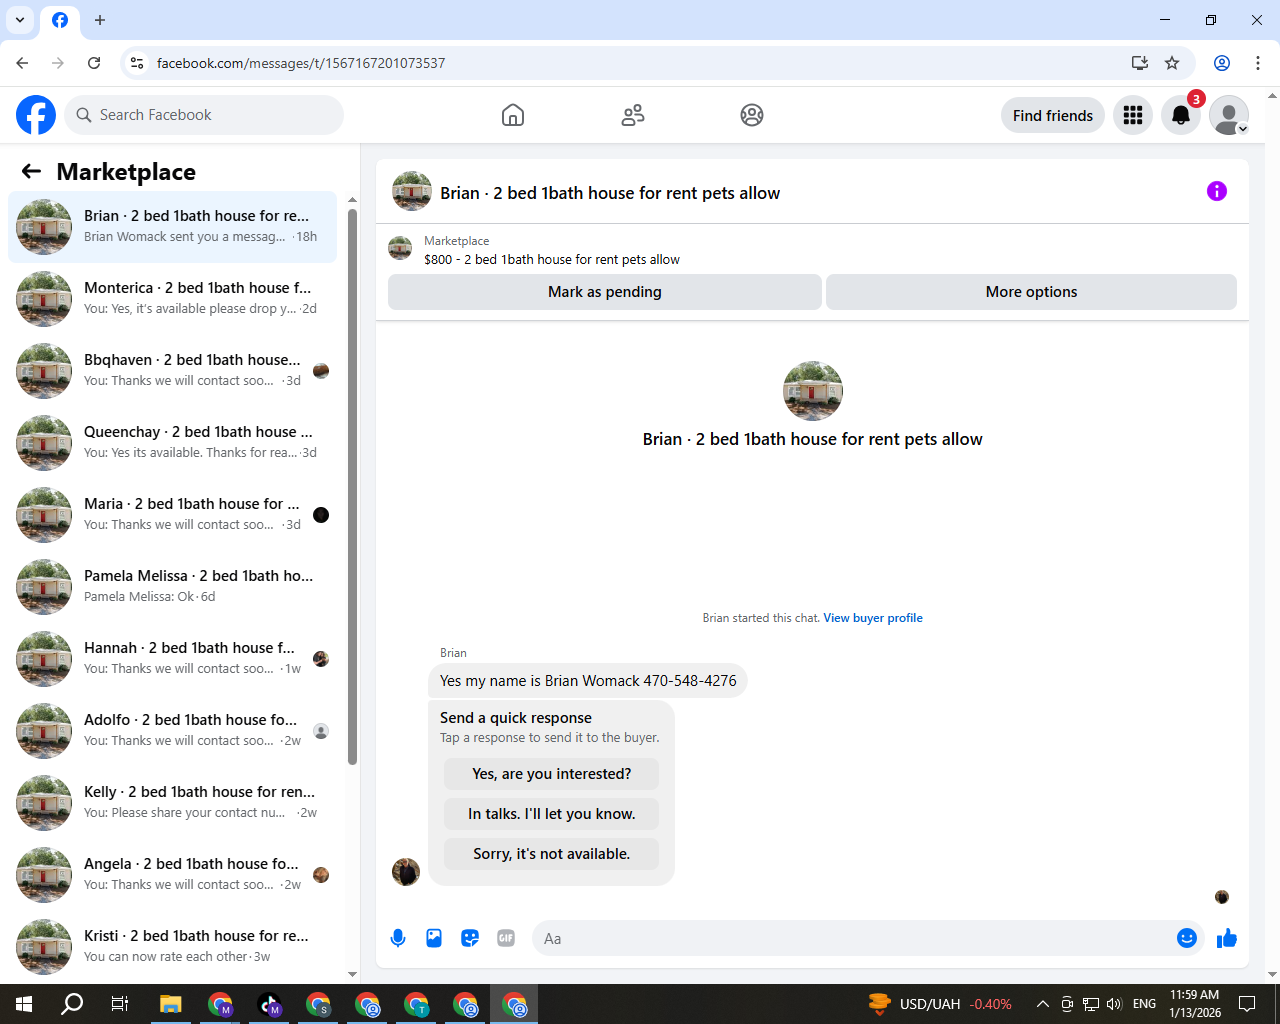Screen dimensions: 1280x1024
Task: Open Kelly conversation
Action: coord(172,803)
